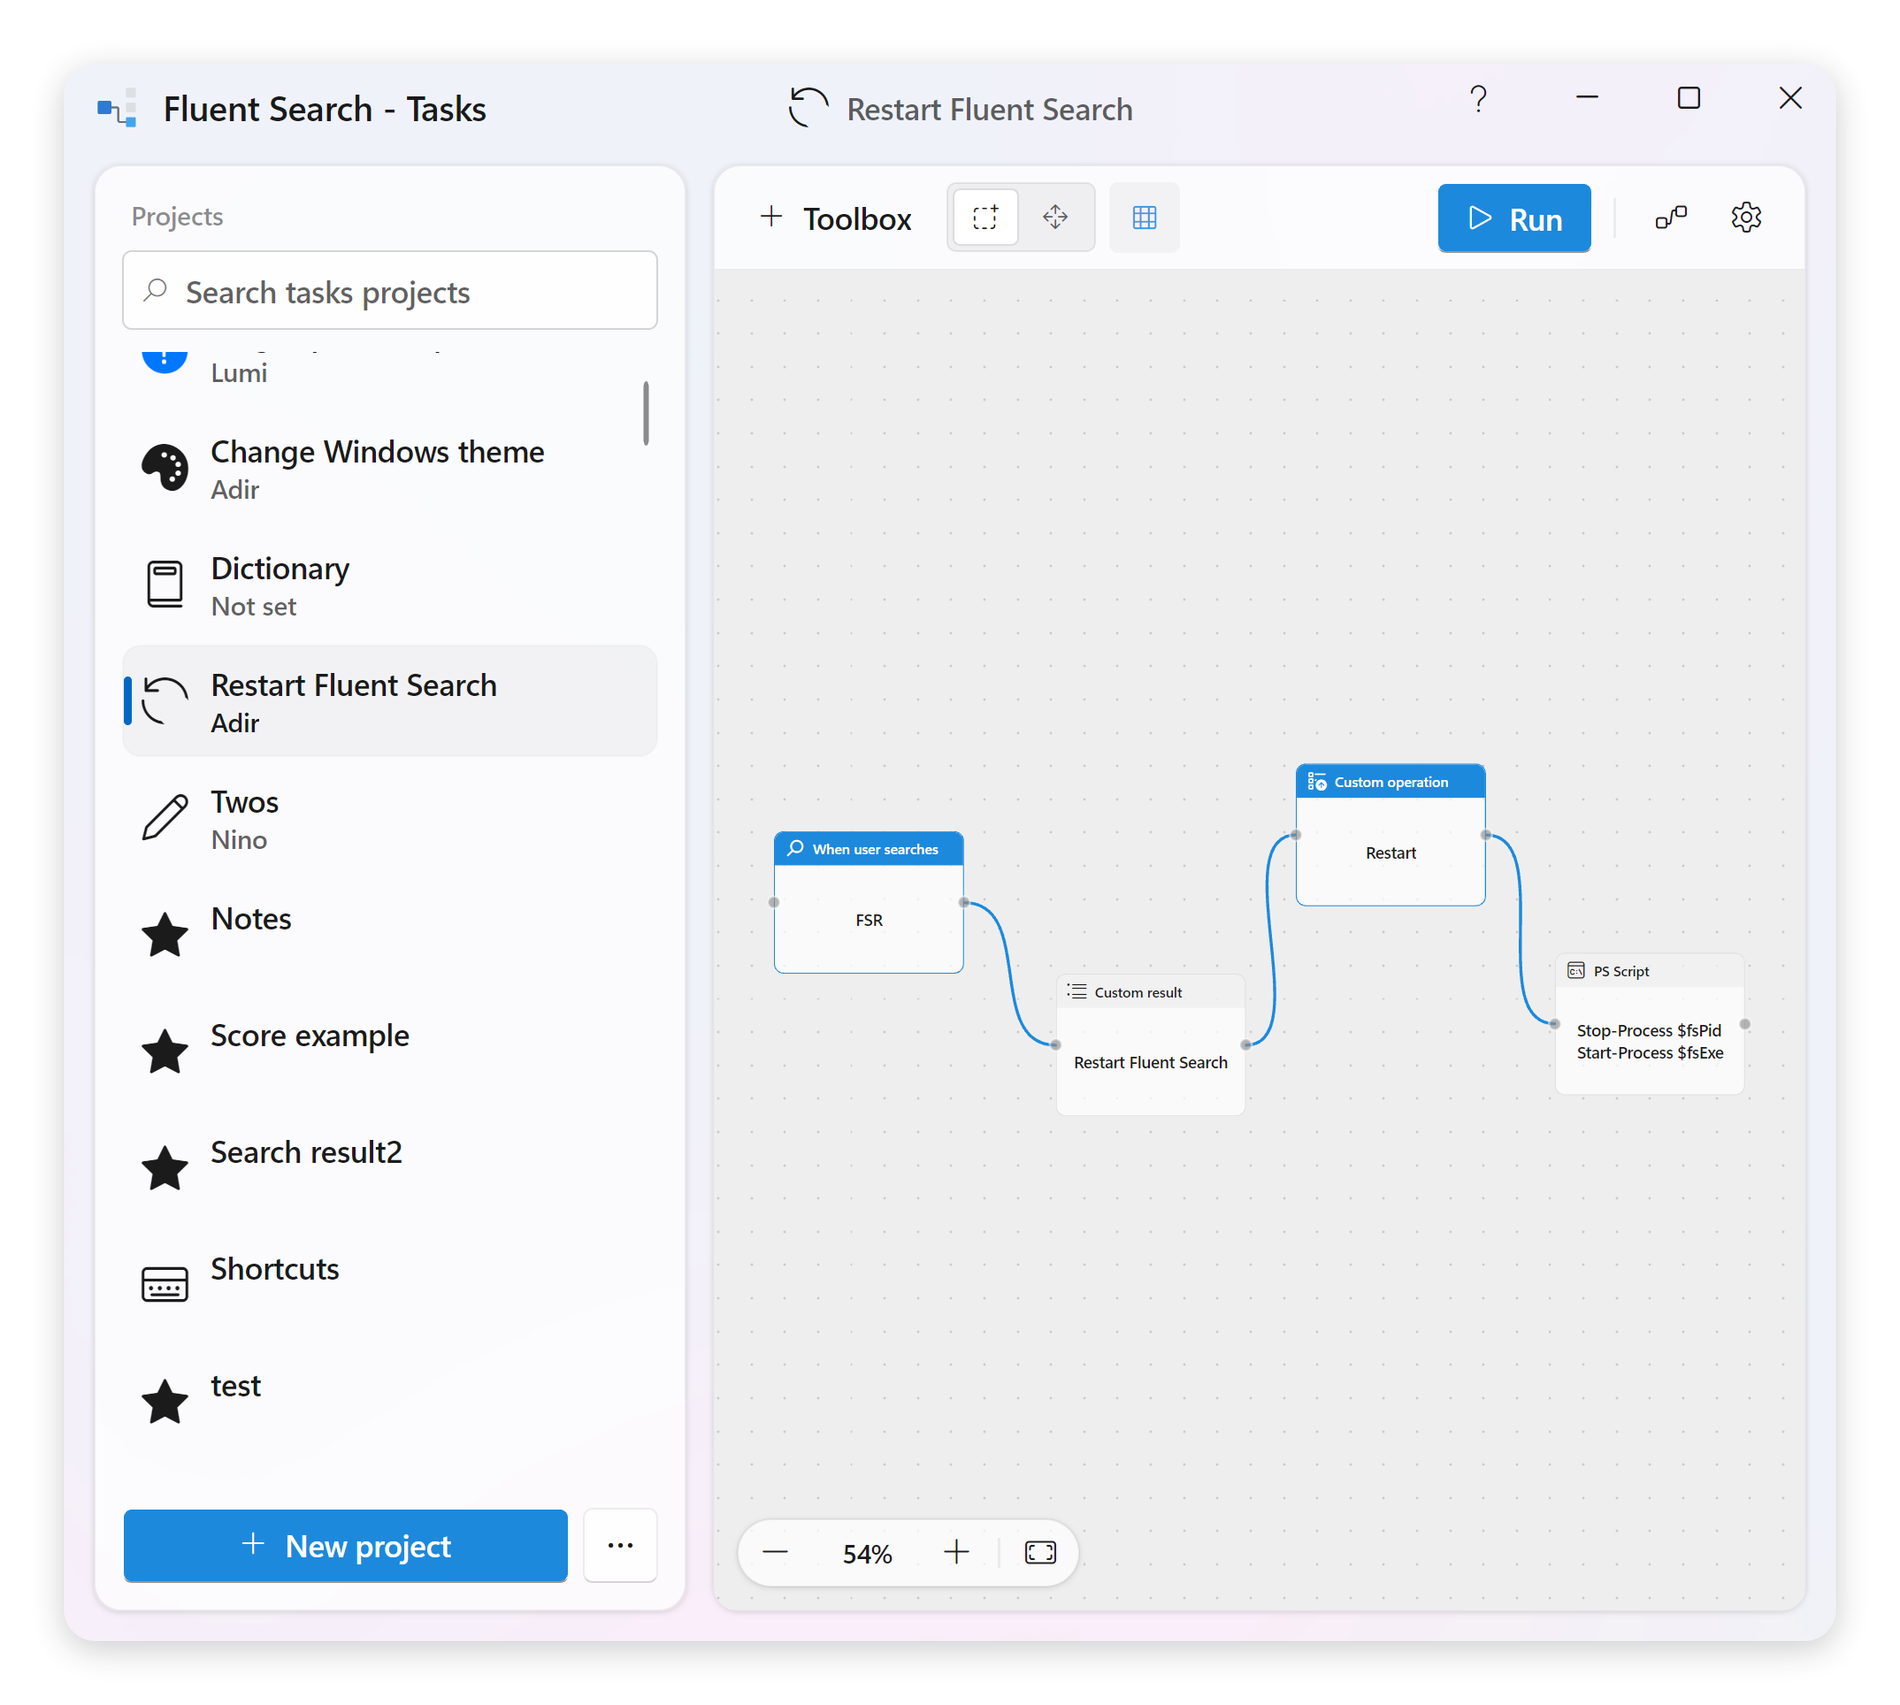Screen dimensions: 1900x1705
Task: Click the star icon beside Score example
Action: pos(164,1051)
